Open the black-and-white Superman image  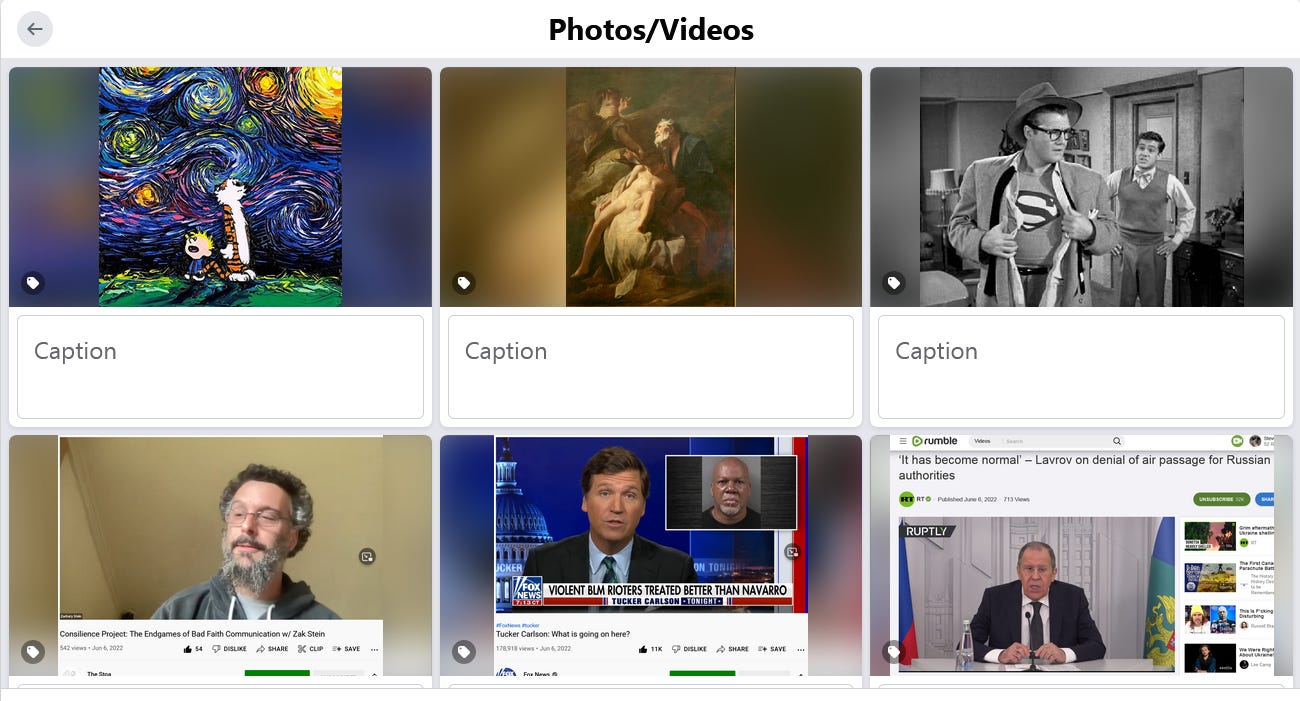click(x=1081, y=187)
